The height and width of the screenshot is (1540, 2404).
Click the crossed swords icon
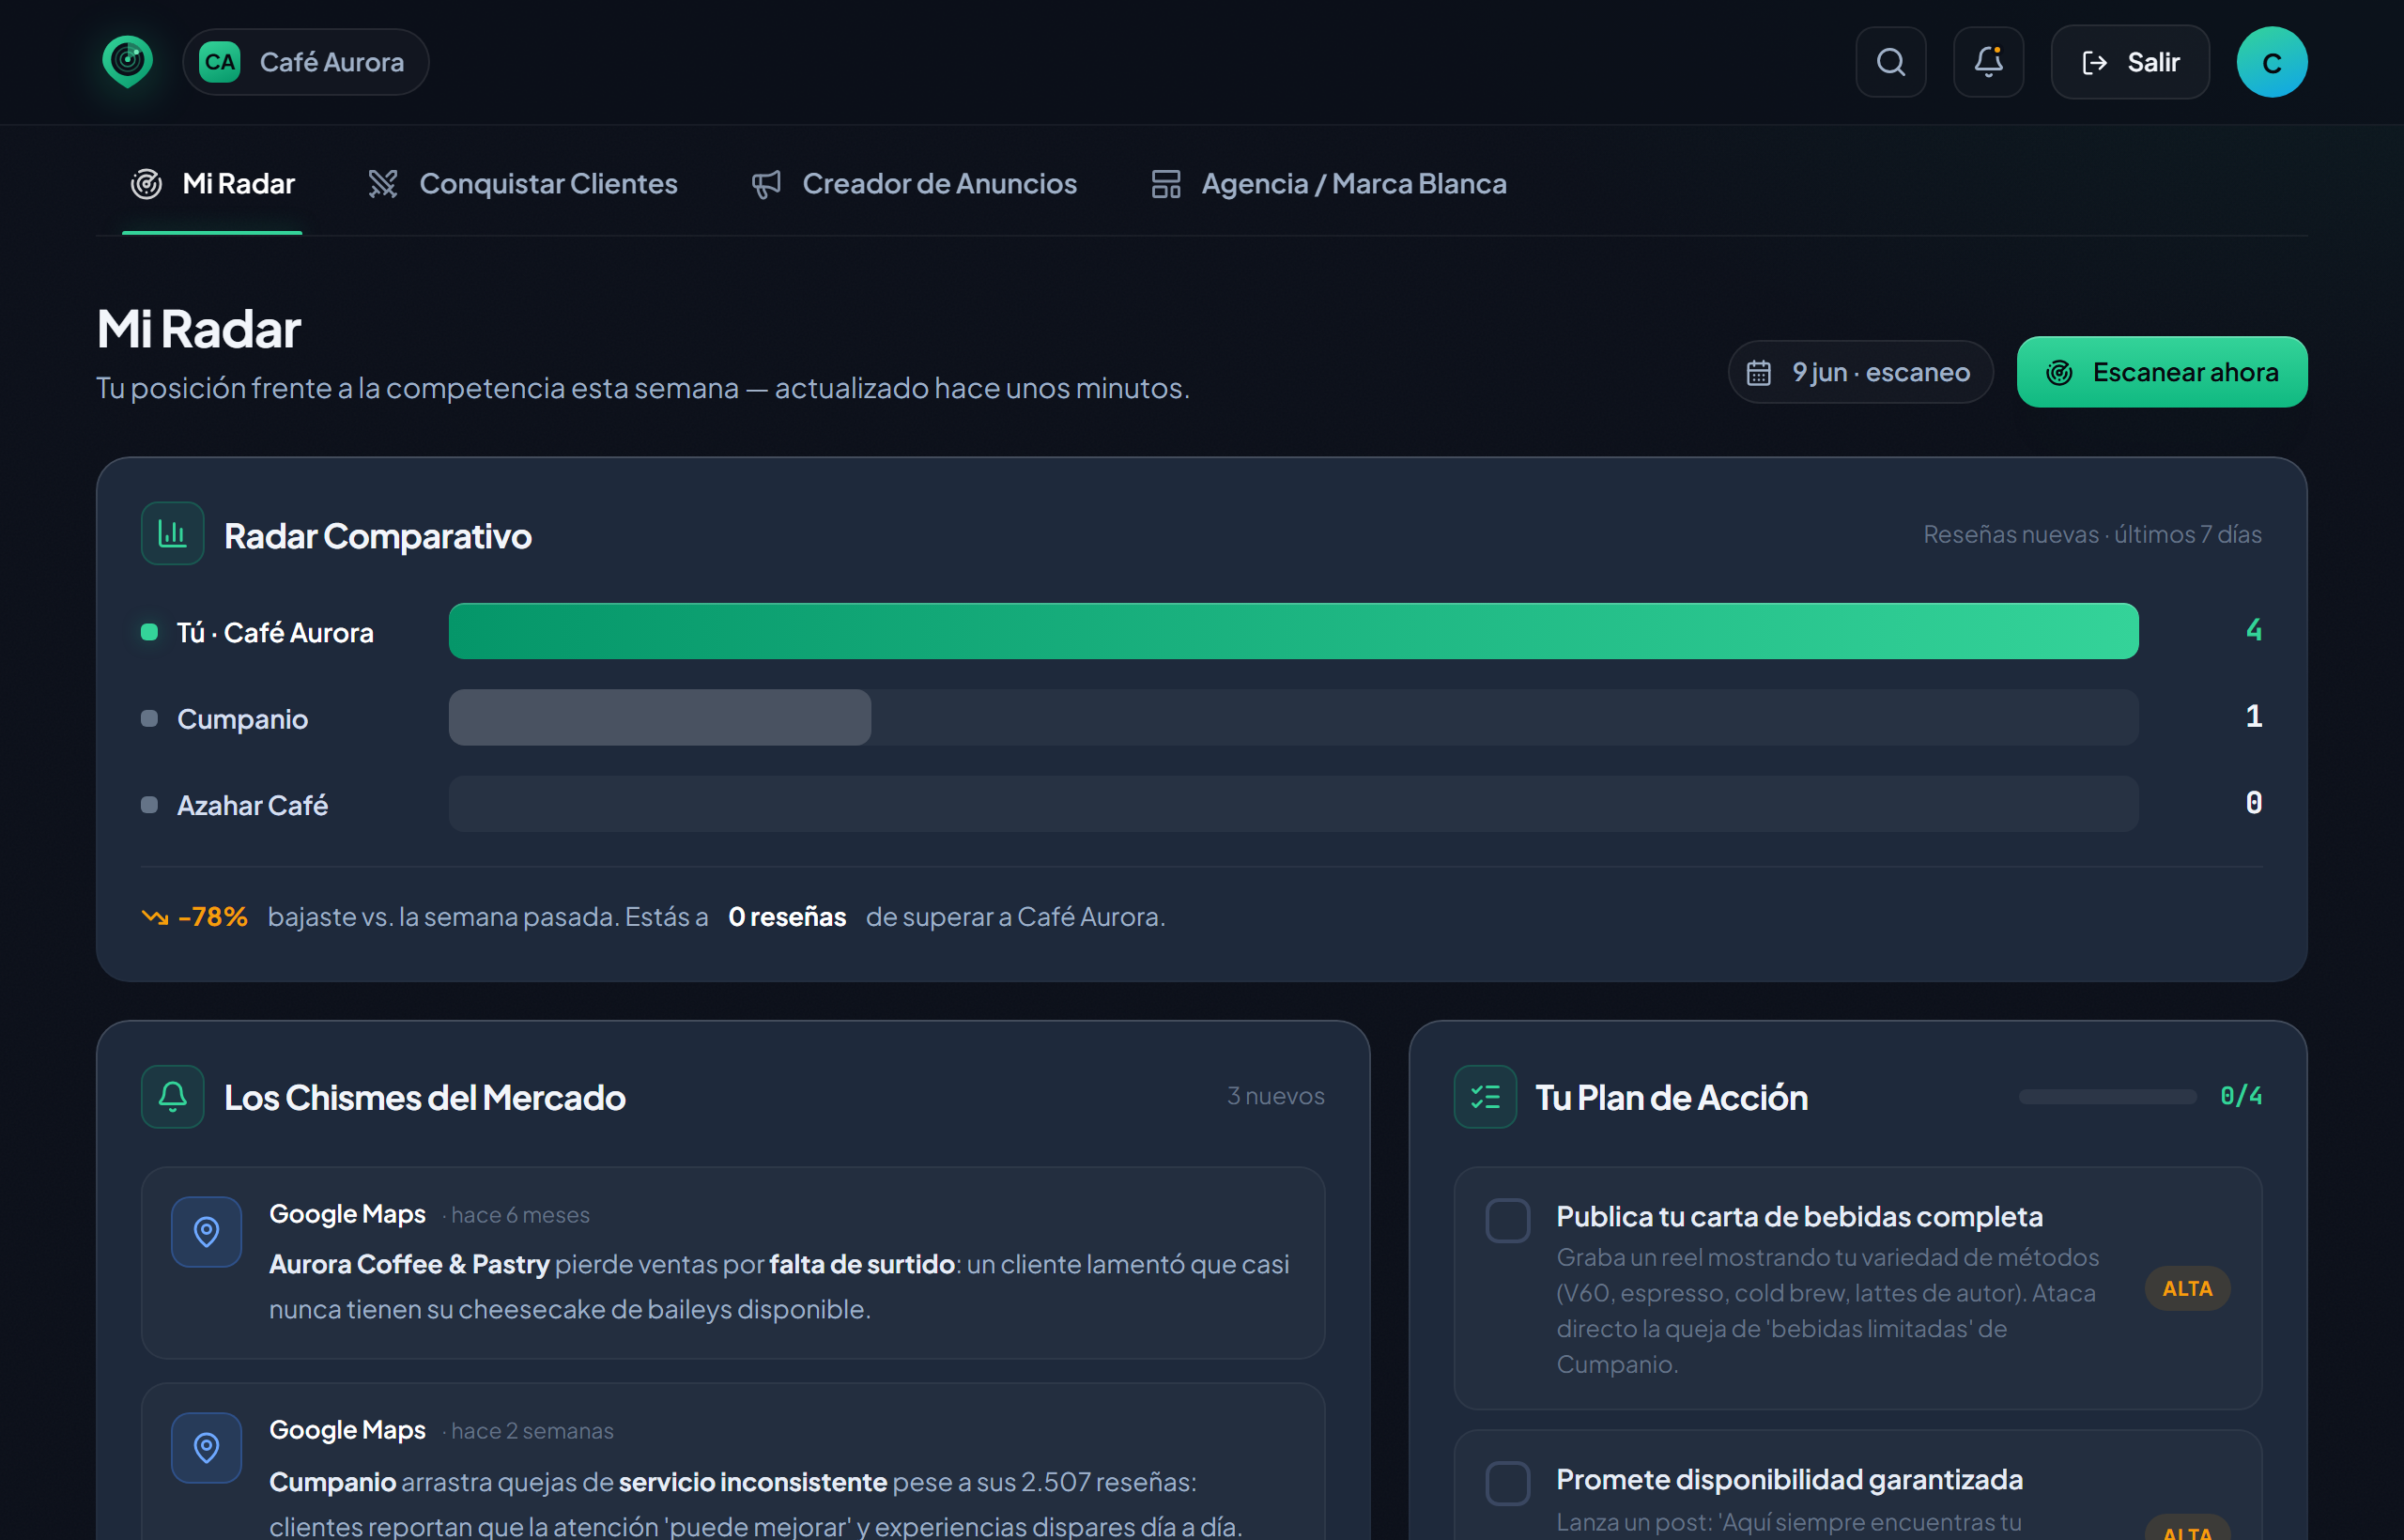coord(383,184)
